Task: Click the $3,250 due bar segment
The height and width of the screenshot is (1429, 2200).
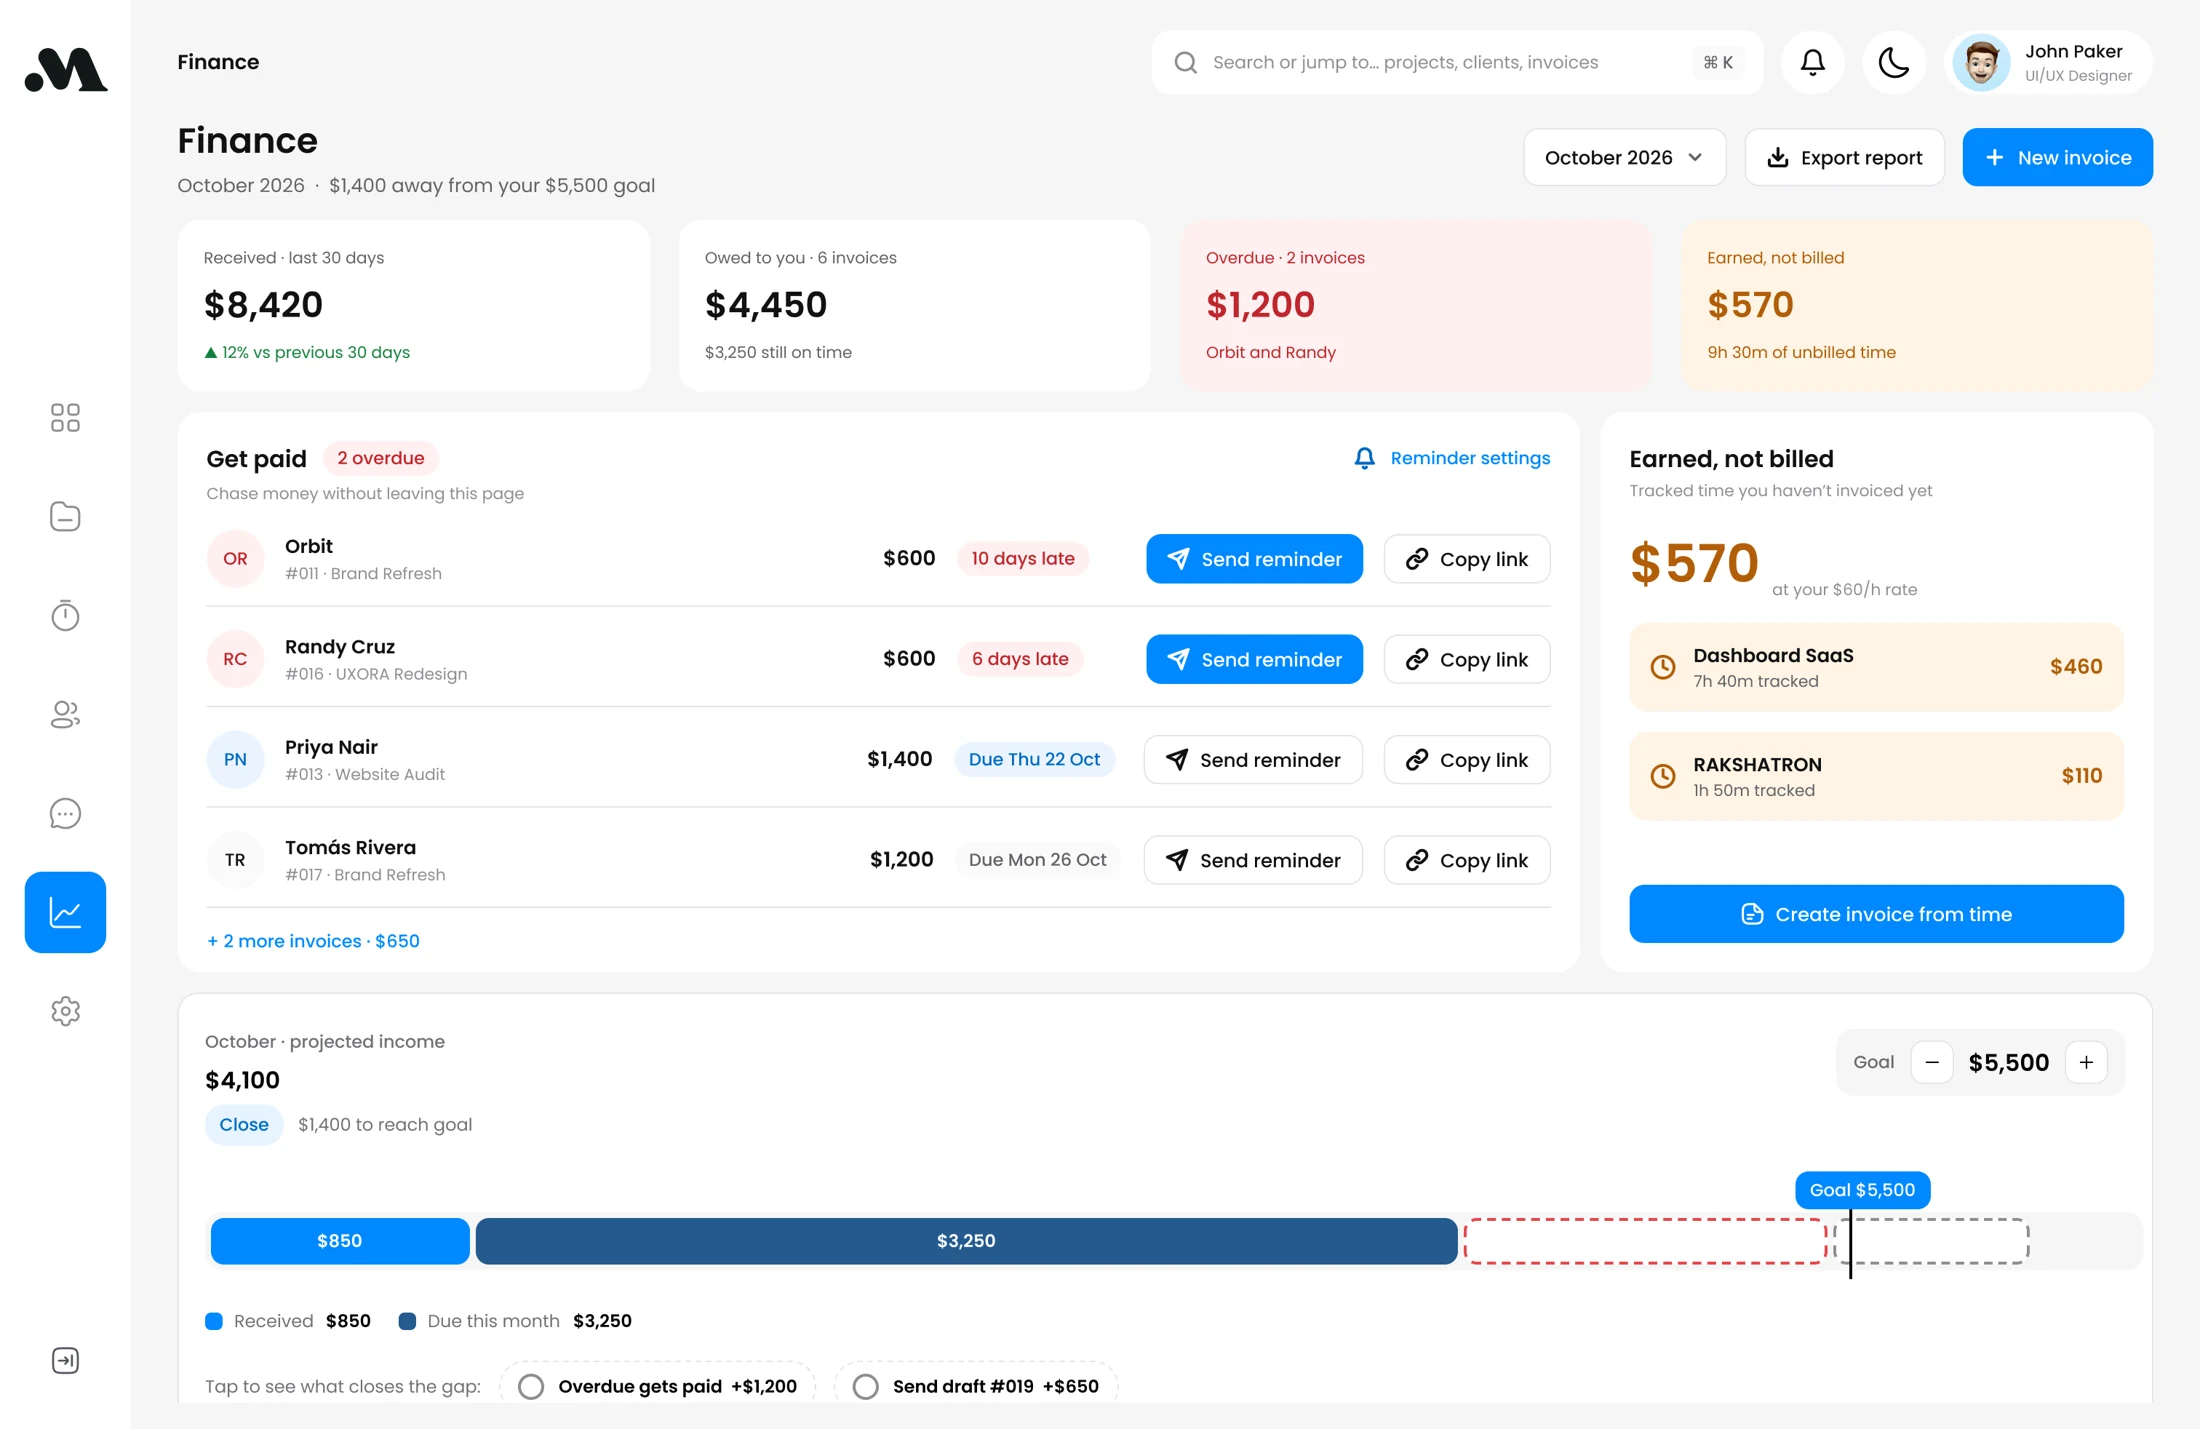Action: tap(966, 1241)
